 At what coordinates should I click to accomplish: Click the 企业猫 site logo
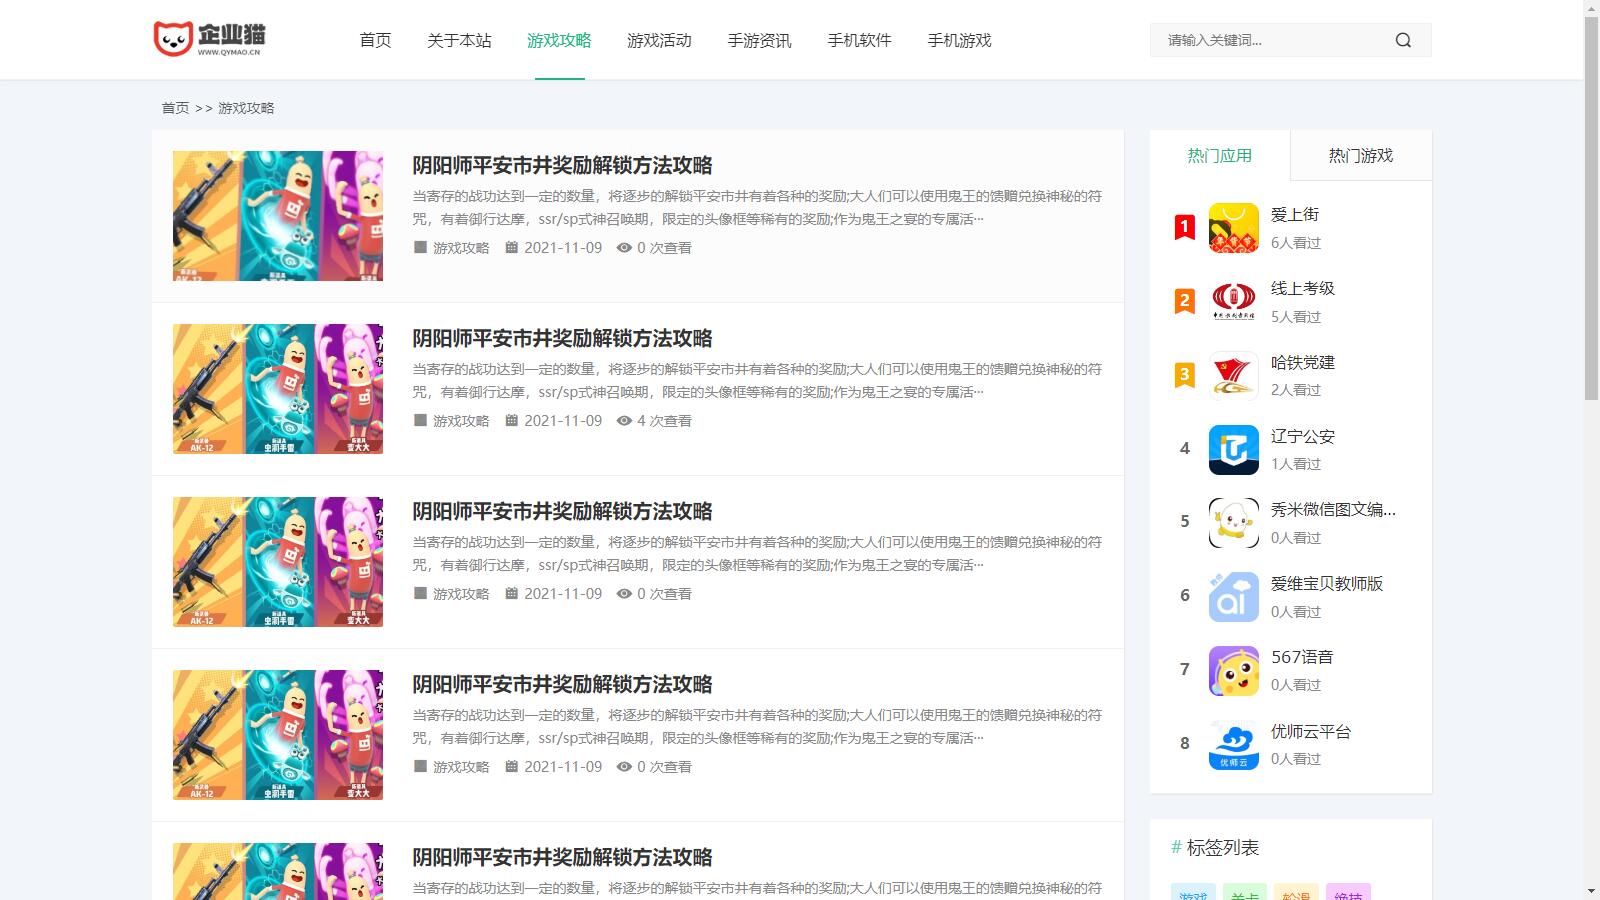tap(210, 39)
